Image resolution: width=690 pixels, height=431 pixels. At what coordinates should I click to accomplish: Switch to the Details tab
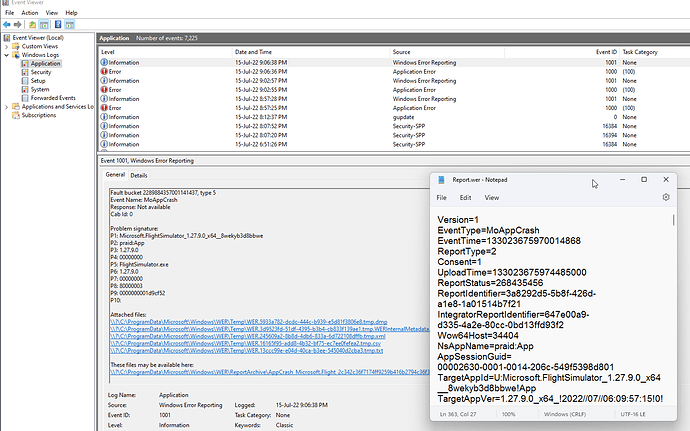click(139, 175)
